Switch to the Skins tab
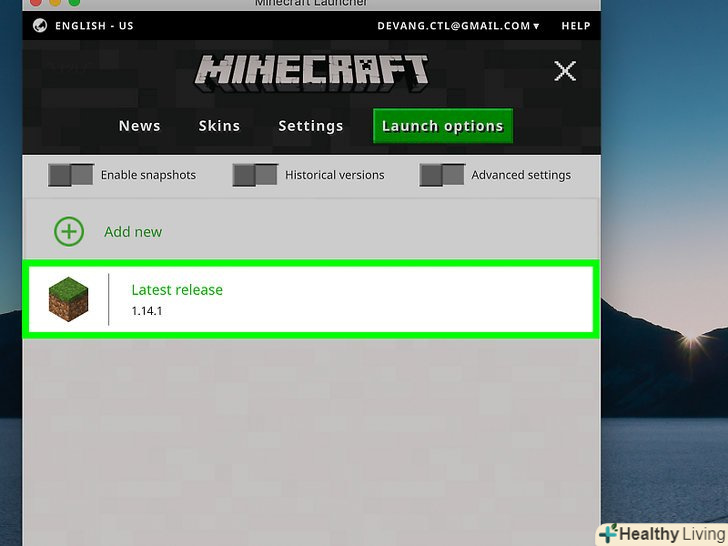Viewport: 728px width, 546px height. (x=219, y=126)
